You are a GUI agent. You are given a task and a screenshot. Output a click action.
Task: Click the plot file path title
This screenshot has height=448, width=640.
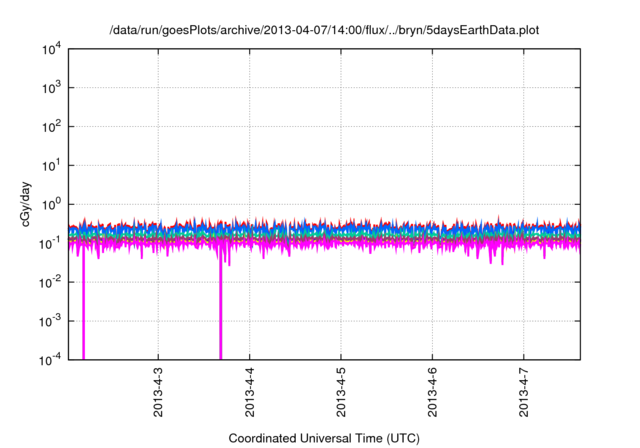pos(324,30)
